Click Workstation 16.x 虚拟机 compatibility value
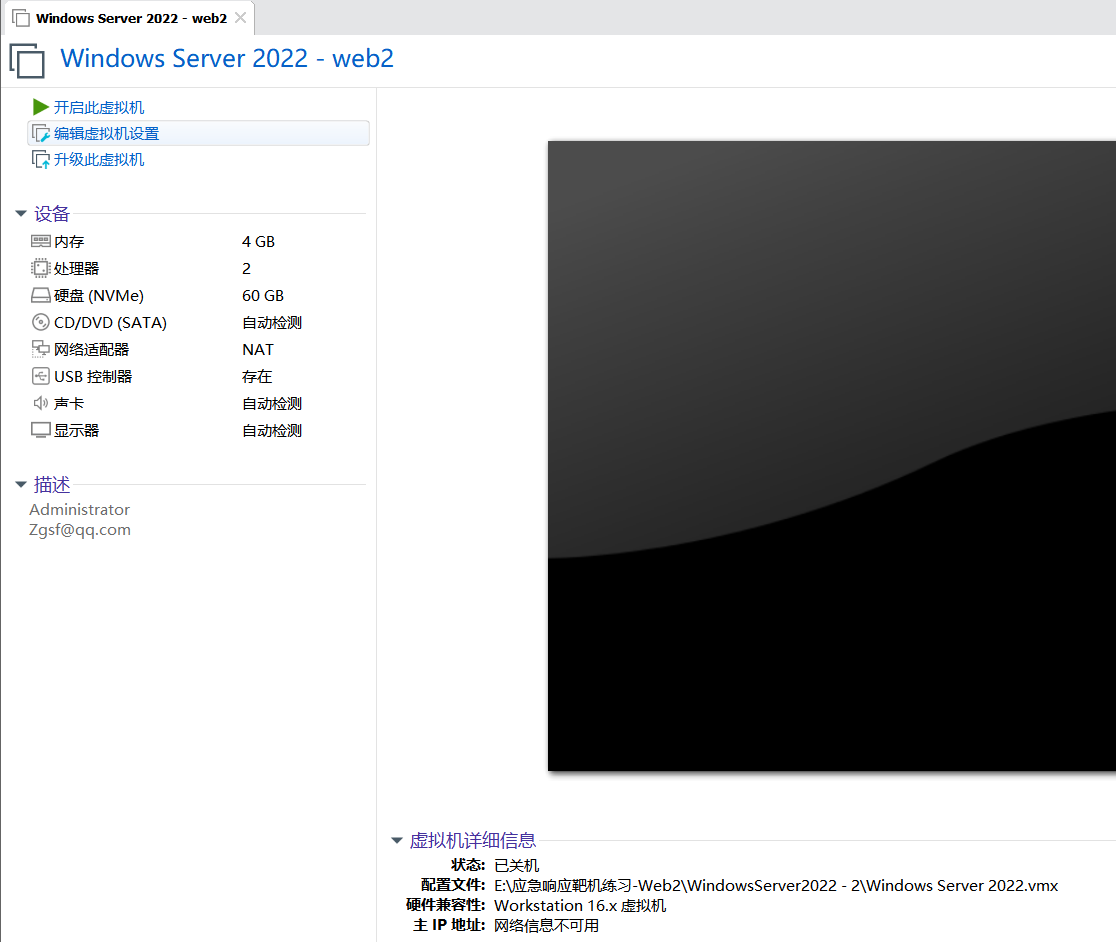The height and width of the screenshot is (942, 1116). pos(580,906)
